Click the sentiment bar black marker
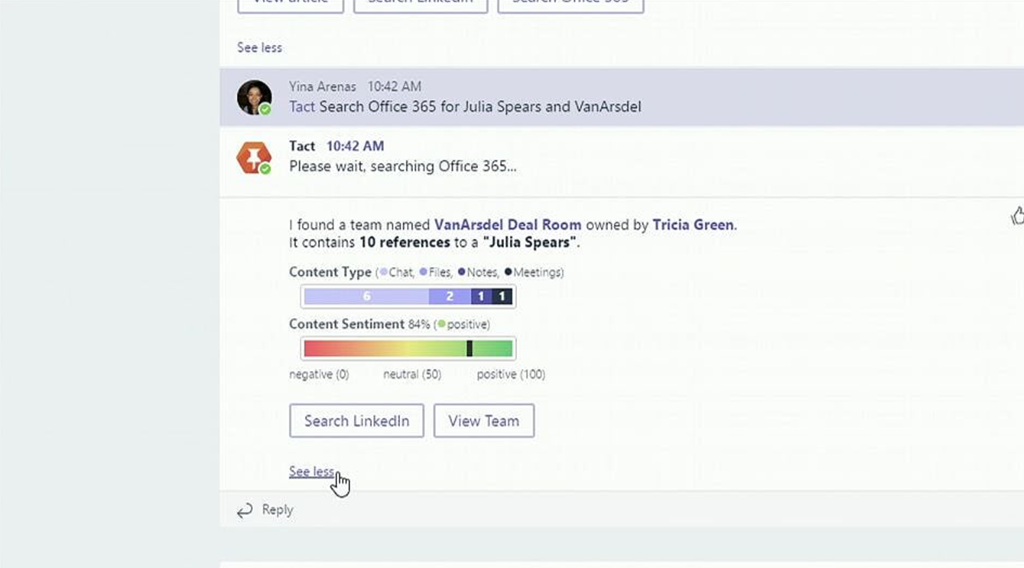The image size is (1024, 568). 469,349
